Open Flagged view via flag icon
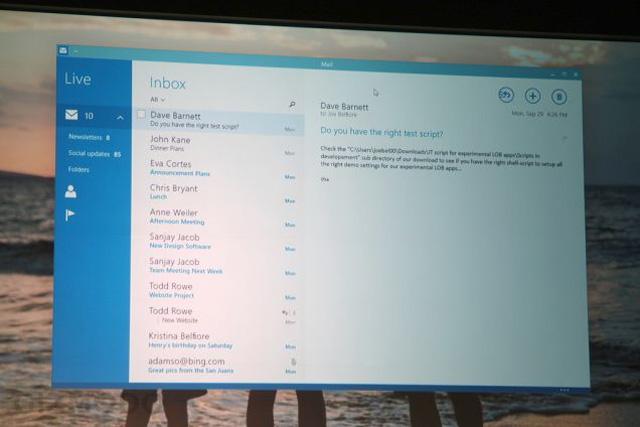Image resolution: width=640 pixels, height=427 pixels. click(70, 215)
